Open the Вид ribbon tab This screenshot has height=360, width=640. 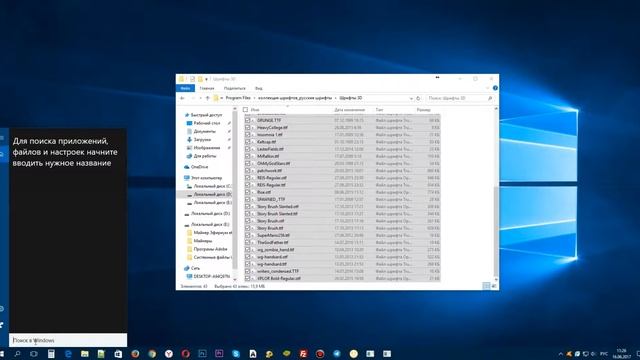click(259, 88)
